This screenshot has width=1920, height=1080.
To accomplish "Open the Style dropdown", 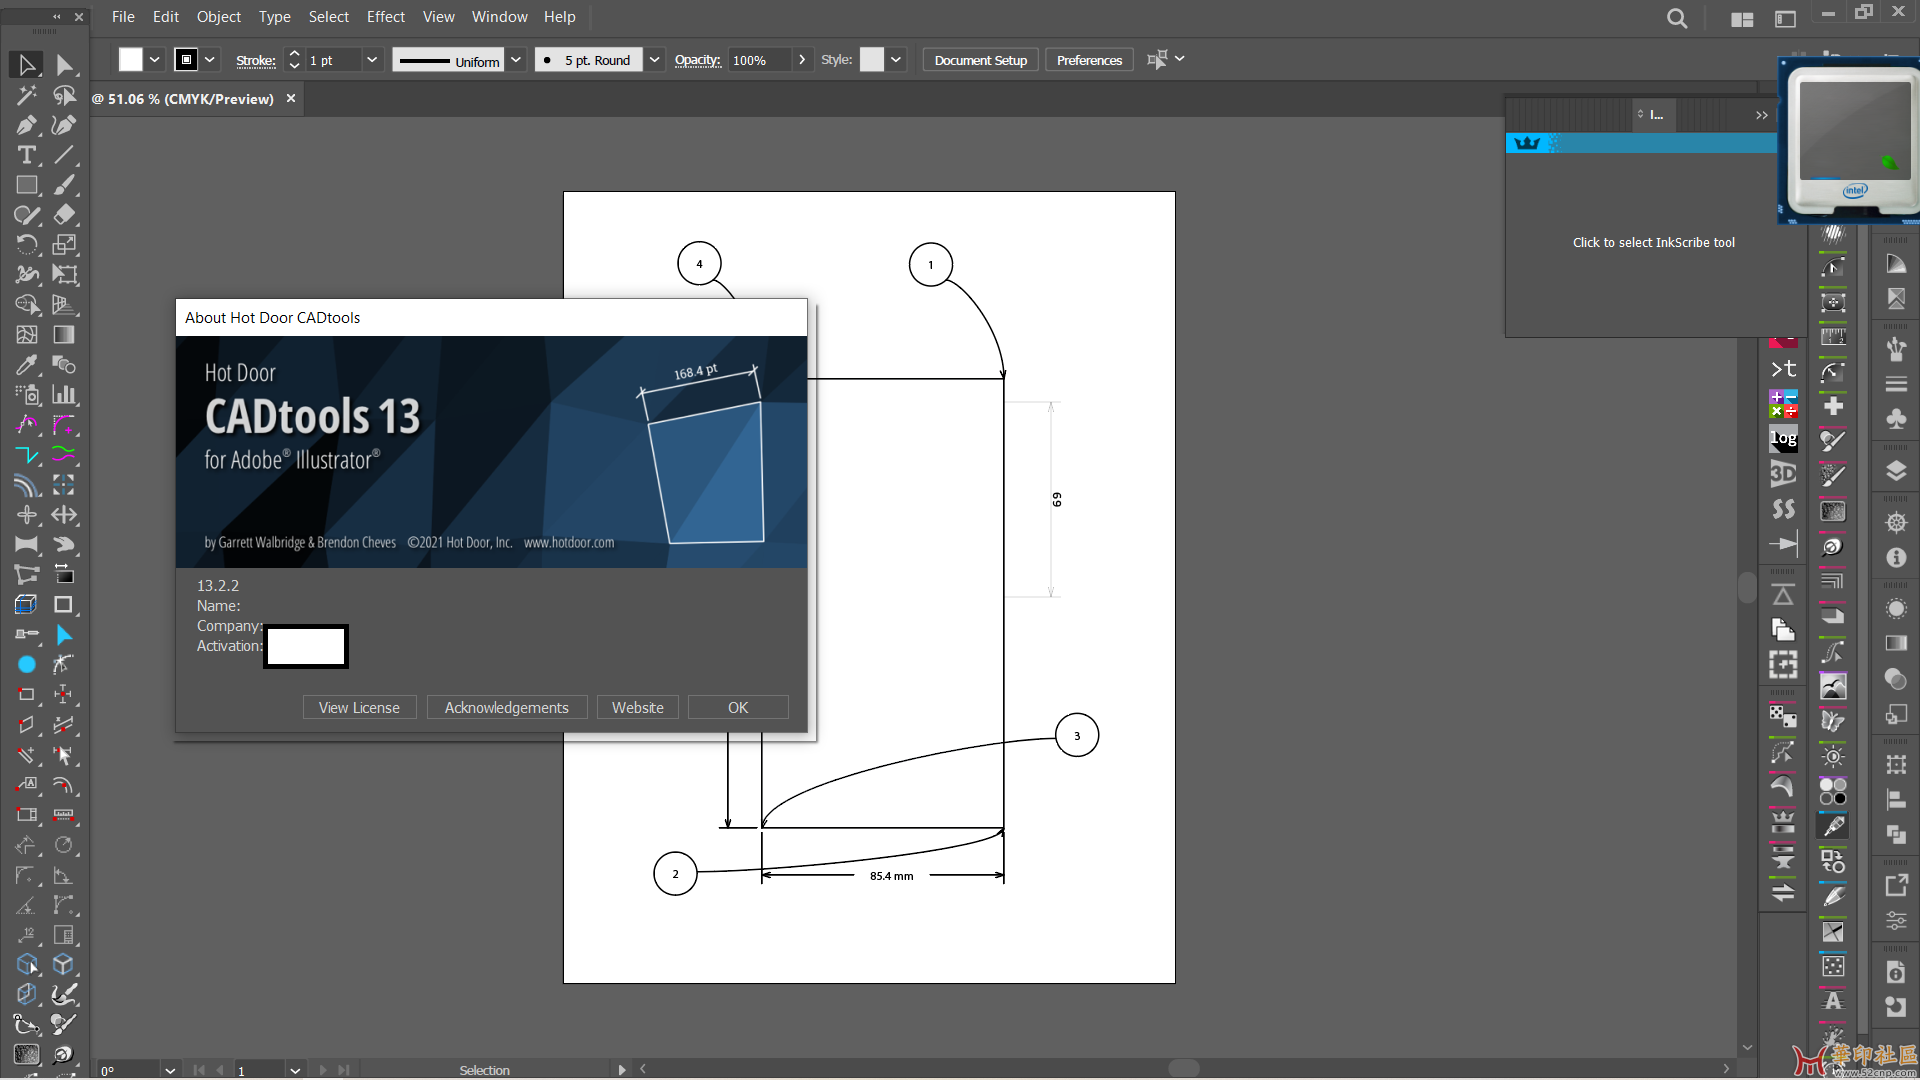I will click(896, 60).
